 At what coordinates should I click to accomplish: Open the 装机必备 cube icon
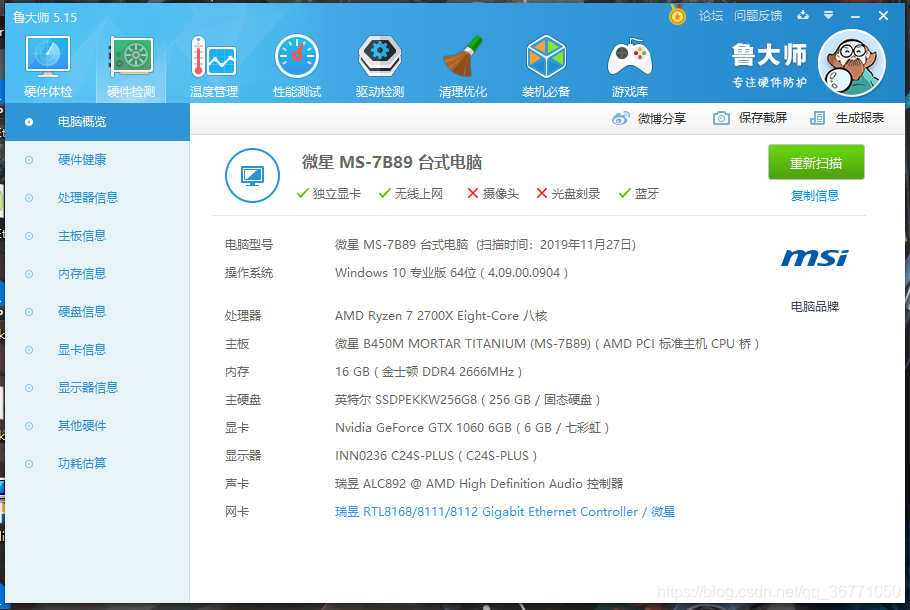546,66
